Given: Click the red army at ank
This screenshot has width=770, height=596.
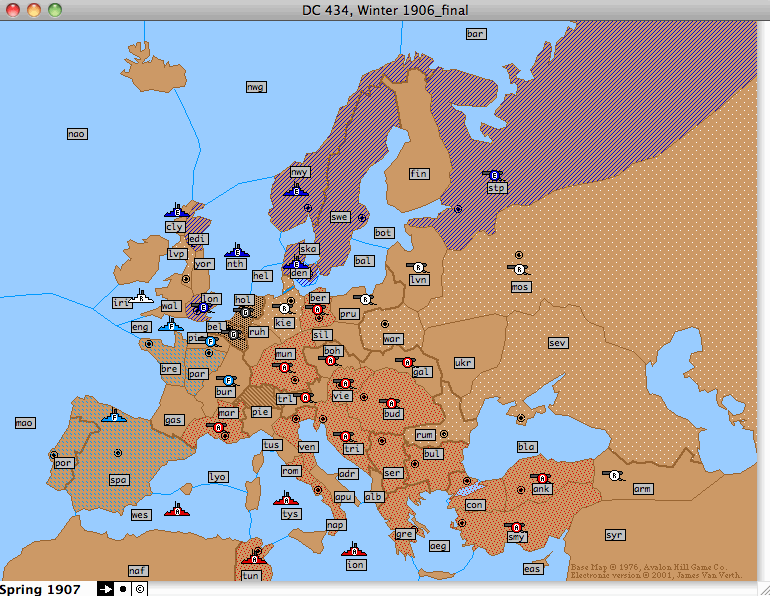Looking at the screenshot, I should tap(541, 478).
